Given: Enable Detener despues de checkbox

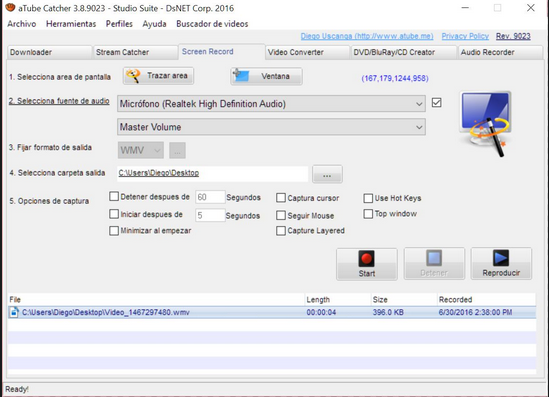Looking at the screenshot, I should 114,196.
